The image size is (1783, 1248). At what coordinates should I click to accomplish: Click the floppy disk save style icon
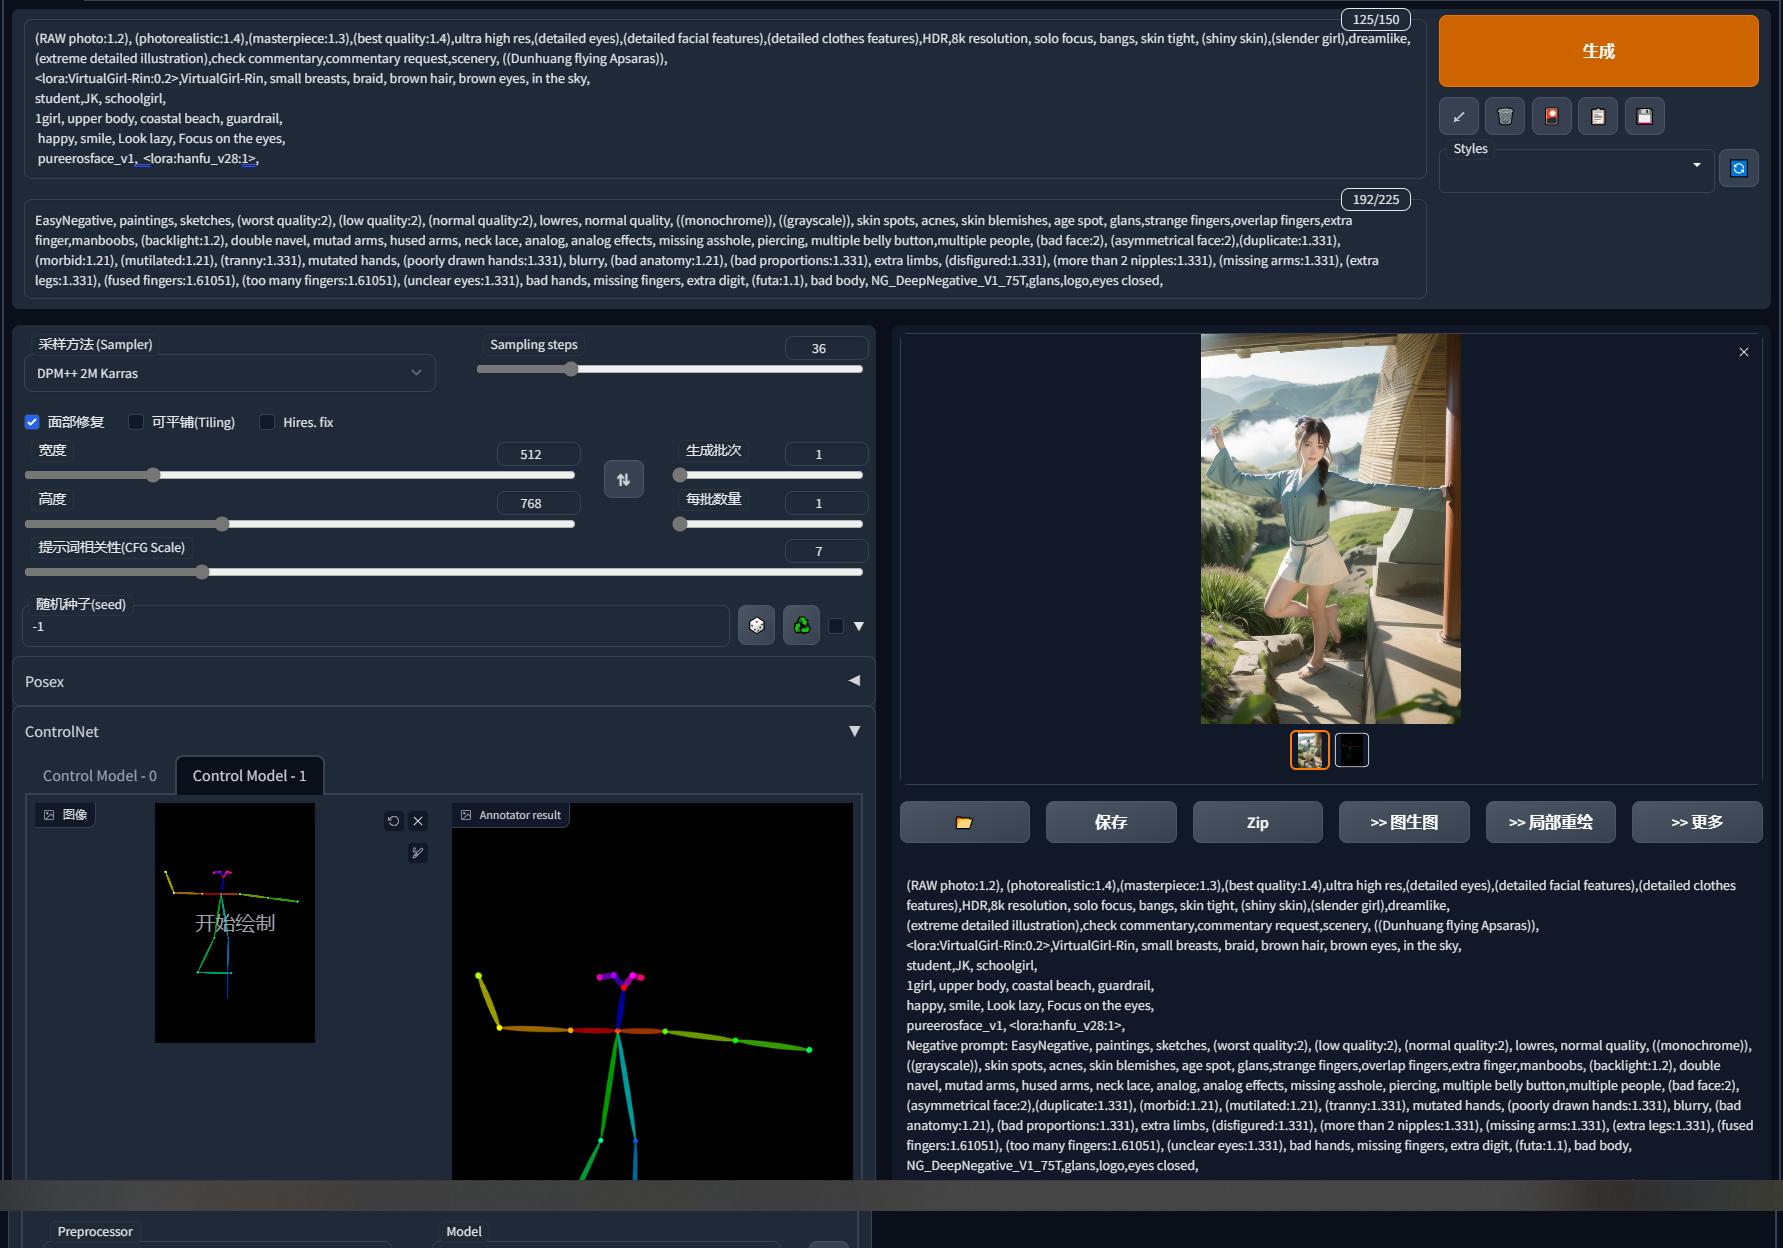click(1644, 117)
